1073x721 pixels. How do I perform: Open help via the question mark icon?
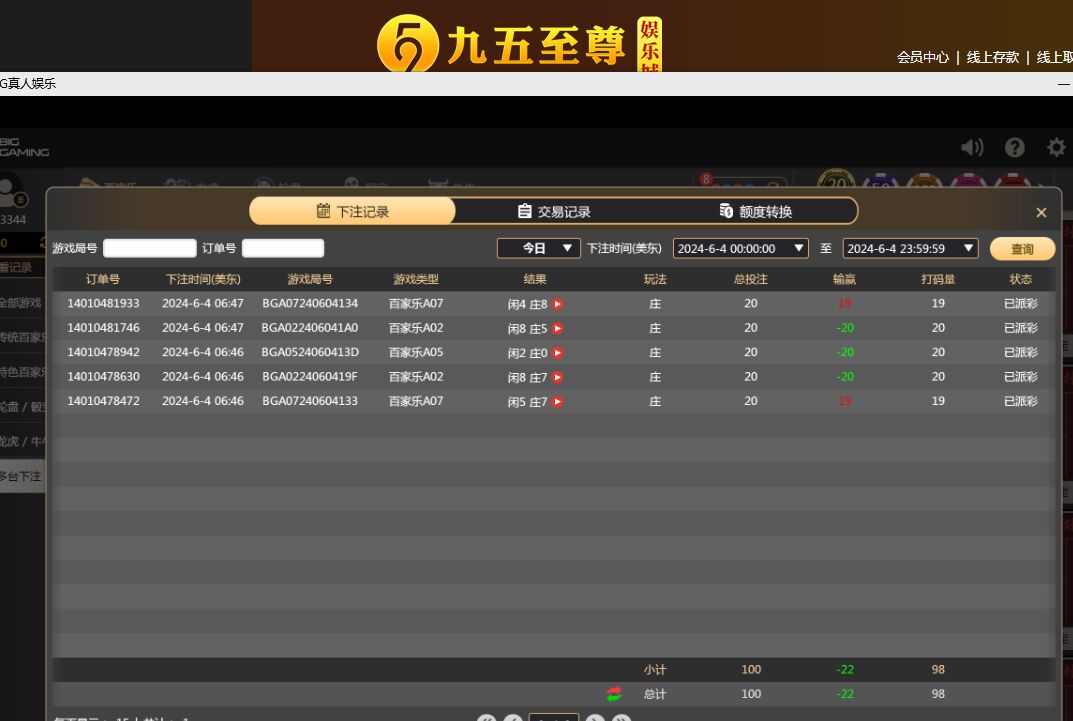(1015, 148)
